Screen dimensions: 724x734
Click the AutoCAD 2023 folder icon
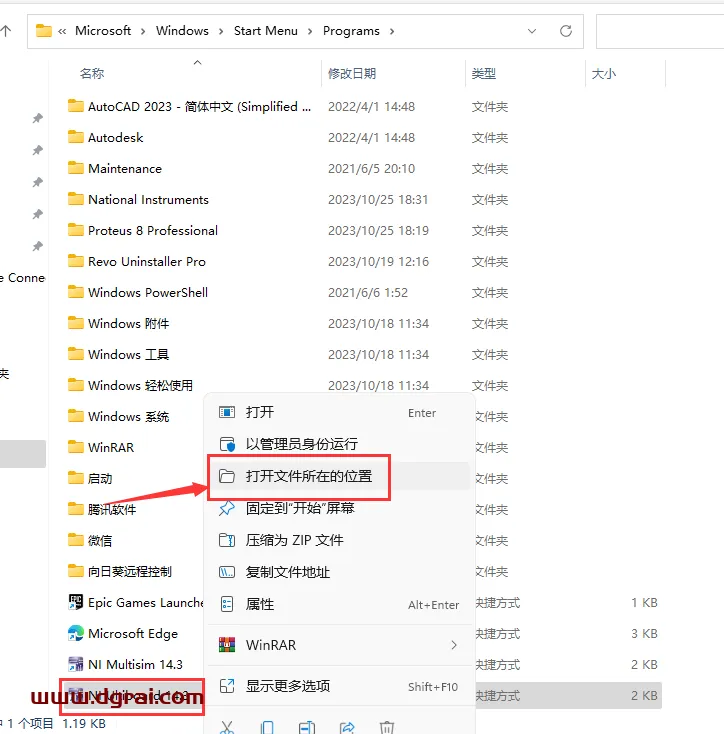pyautogui.click(x=76, y=106)
